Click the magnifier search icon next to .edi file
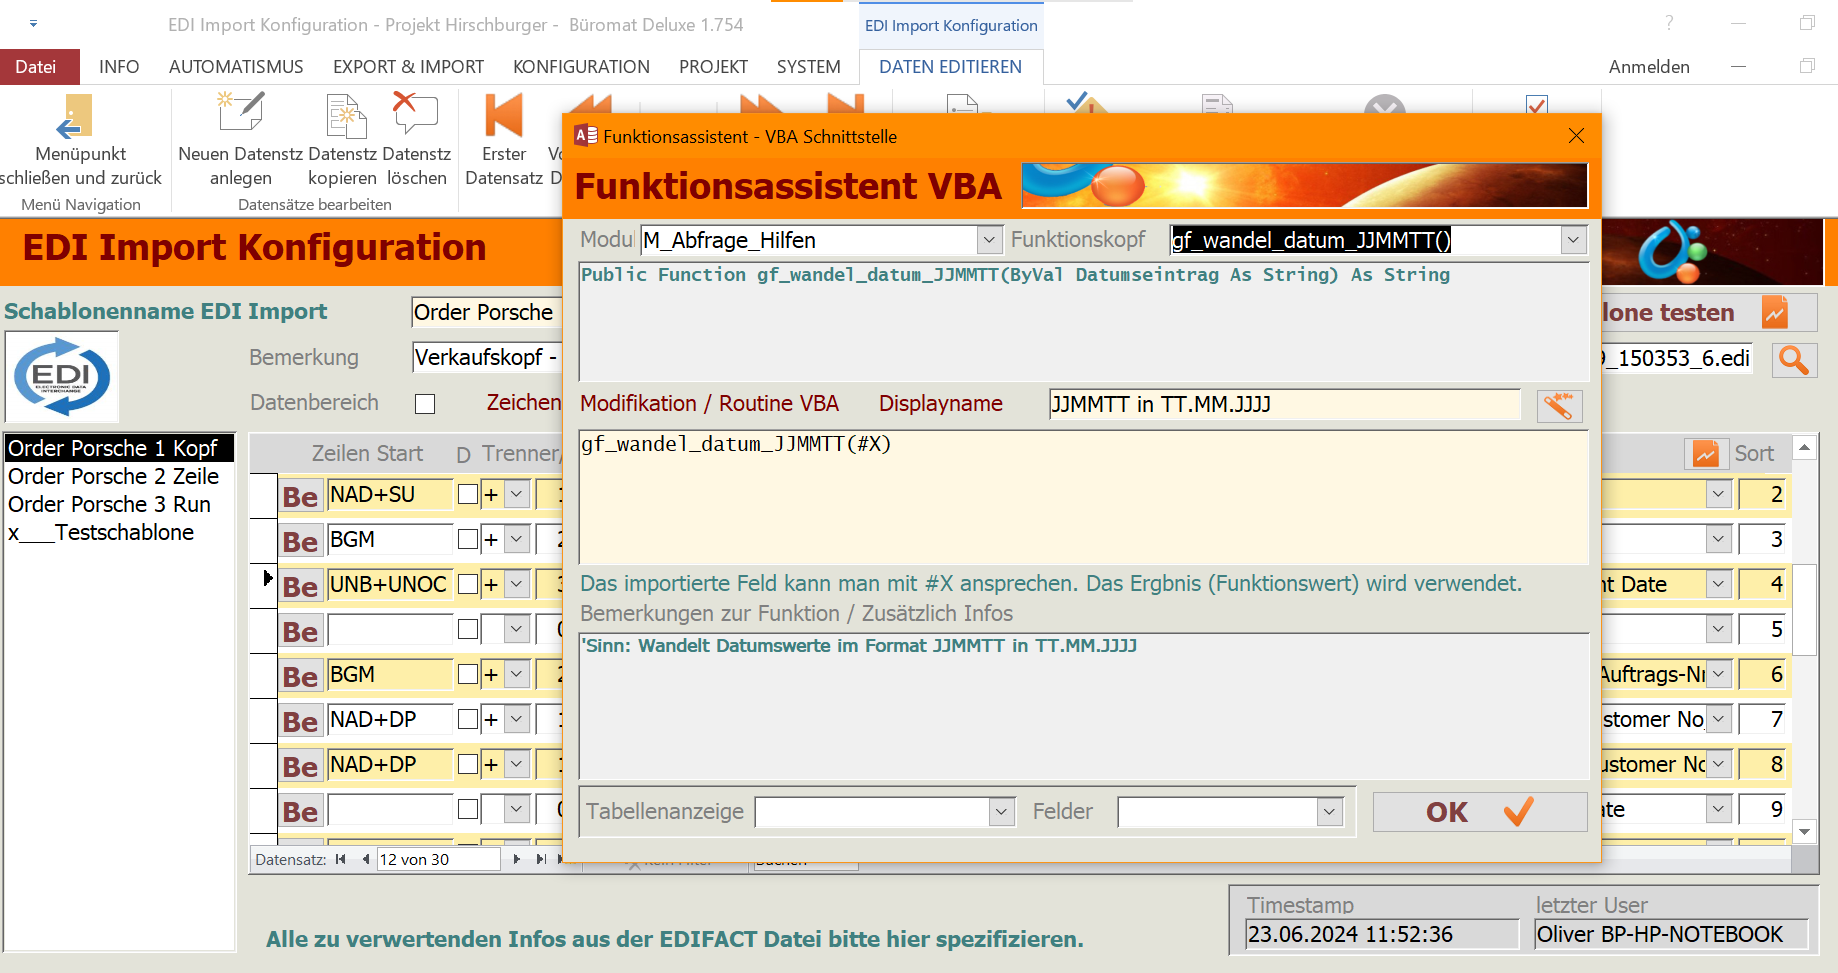Screen dimensions: 1838x973 click(x=1793, y=360)
